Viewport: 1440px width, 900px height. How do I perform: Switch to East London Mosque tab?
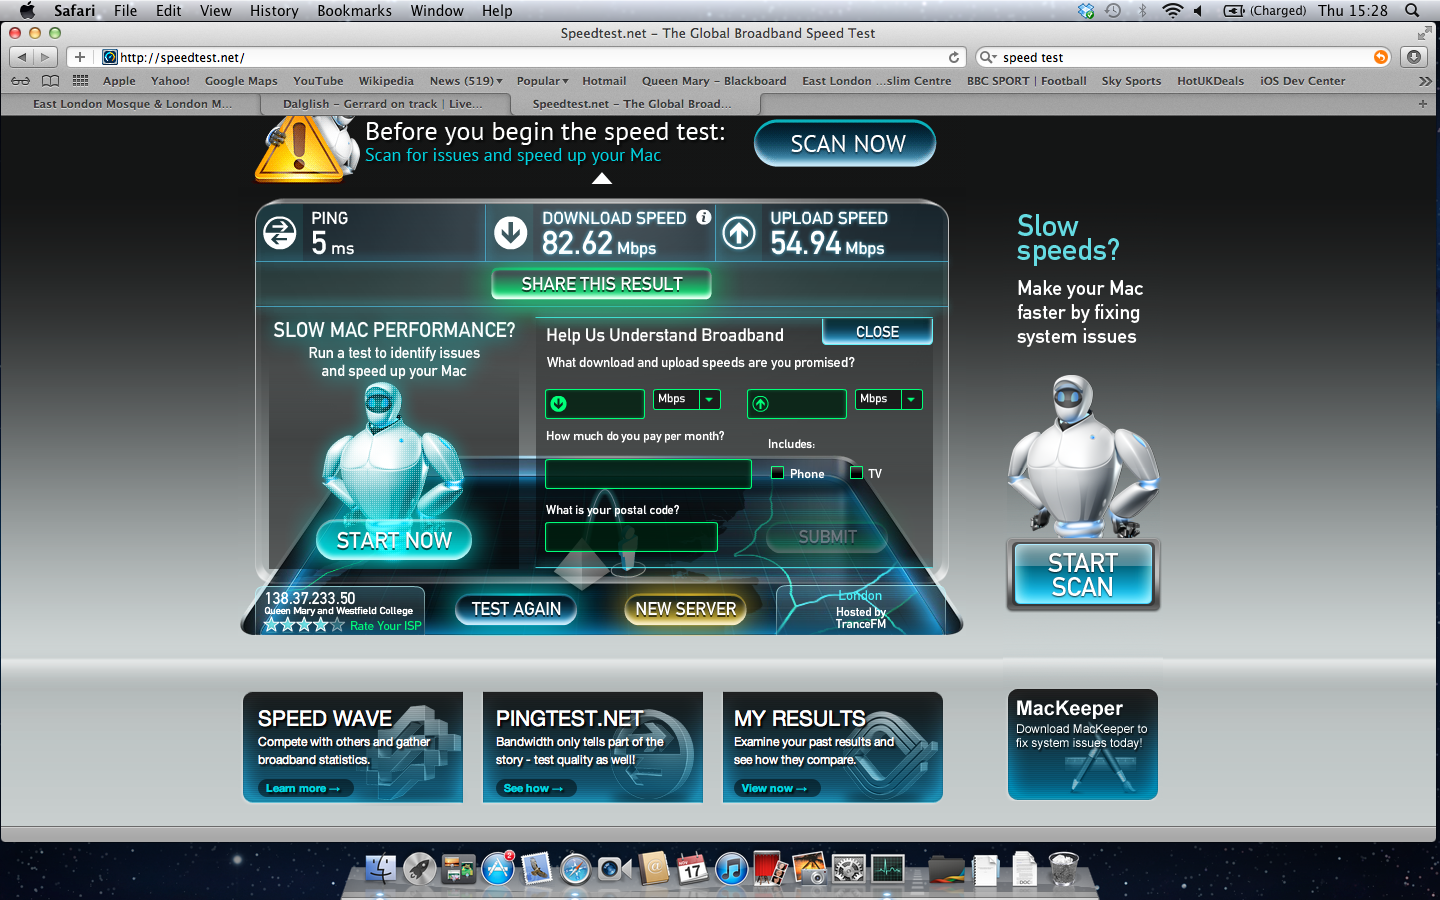pos(131,104)
